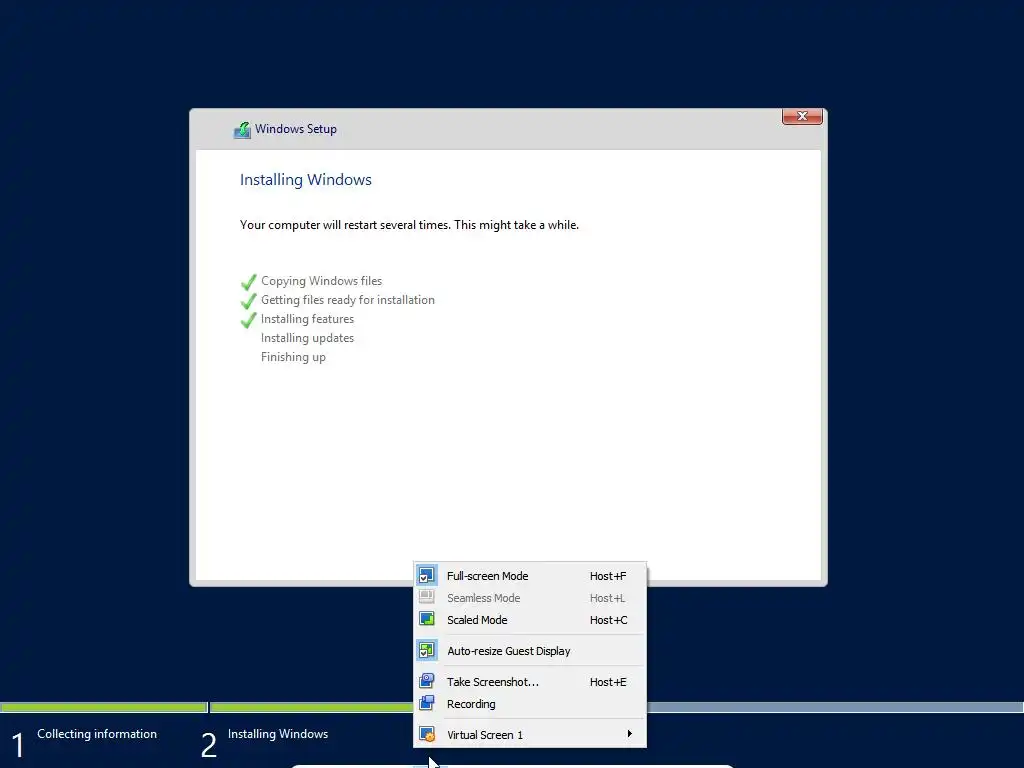Click the Collecting information progress bar
The width and height of the screenshot is (1024, 768).
(103, 707)
